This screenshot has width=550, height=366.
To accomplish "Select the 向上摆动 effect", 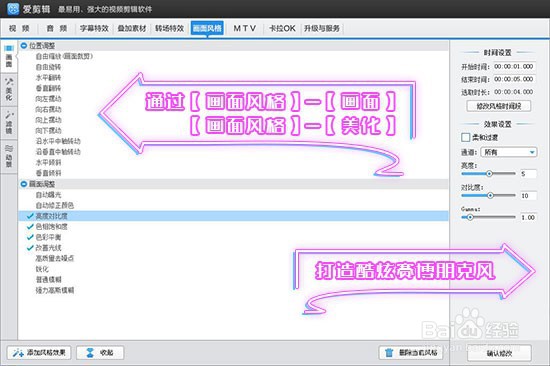I will point(48,120).
